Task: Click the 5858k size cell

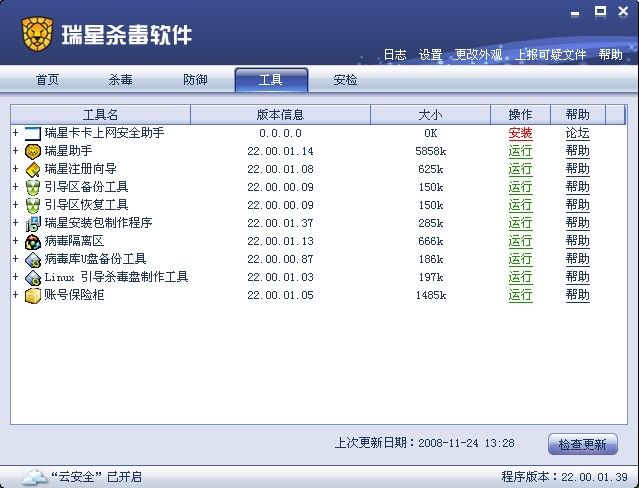Action: click(431, 151)
